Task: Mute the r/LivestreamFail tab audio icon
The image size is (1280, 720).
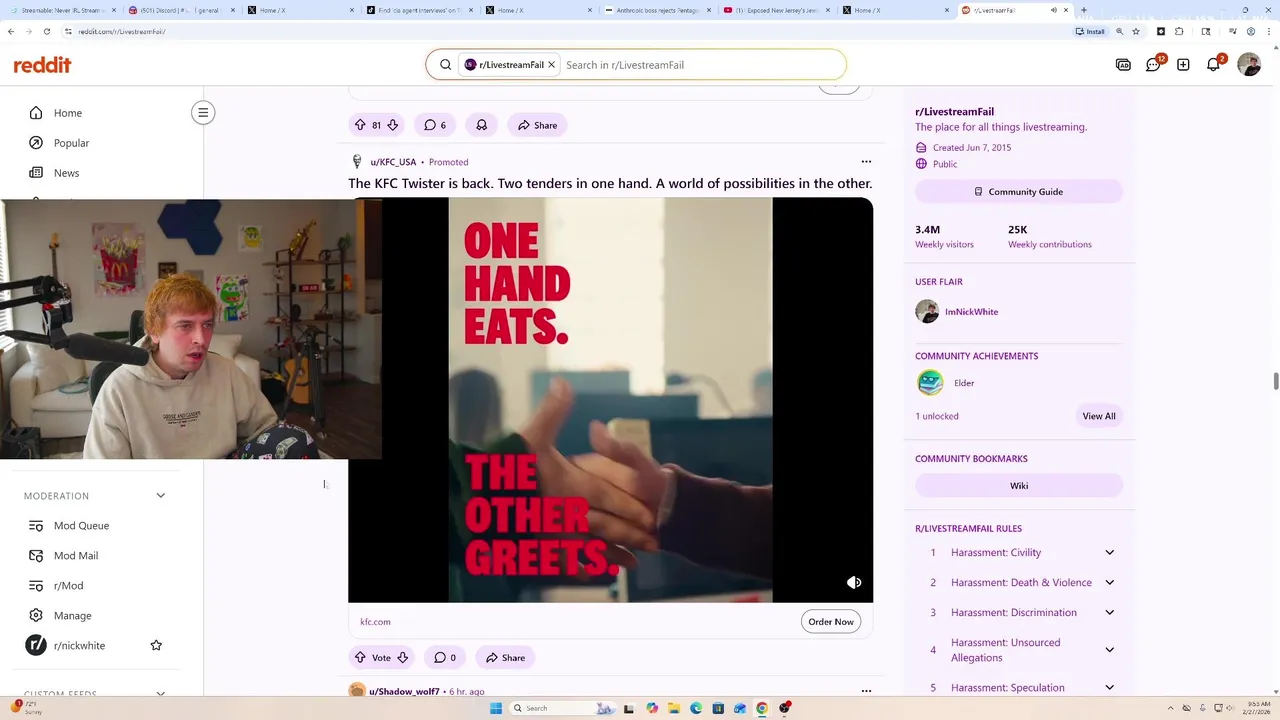Action: point(1054,10)
